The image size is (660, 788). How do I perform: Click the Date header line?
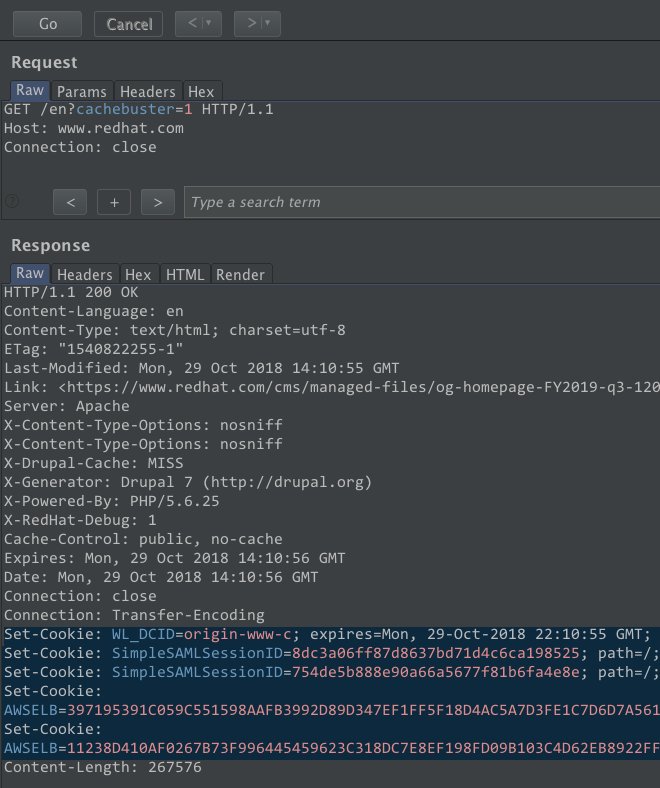(x=161, y=577)
